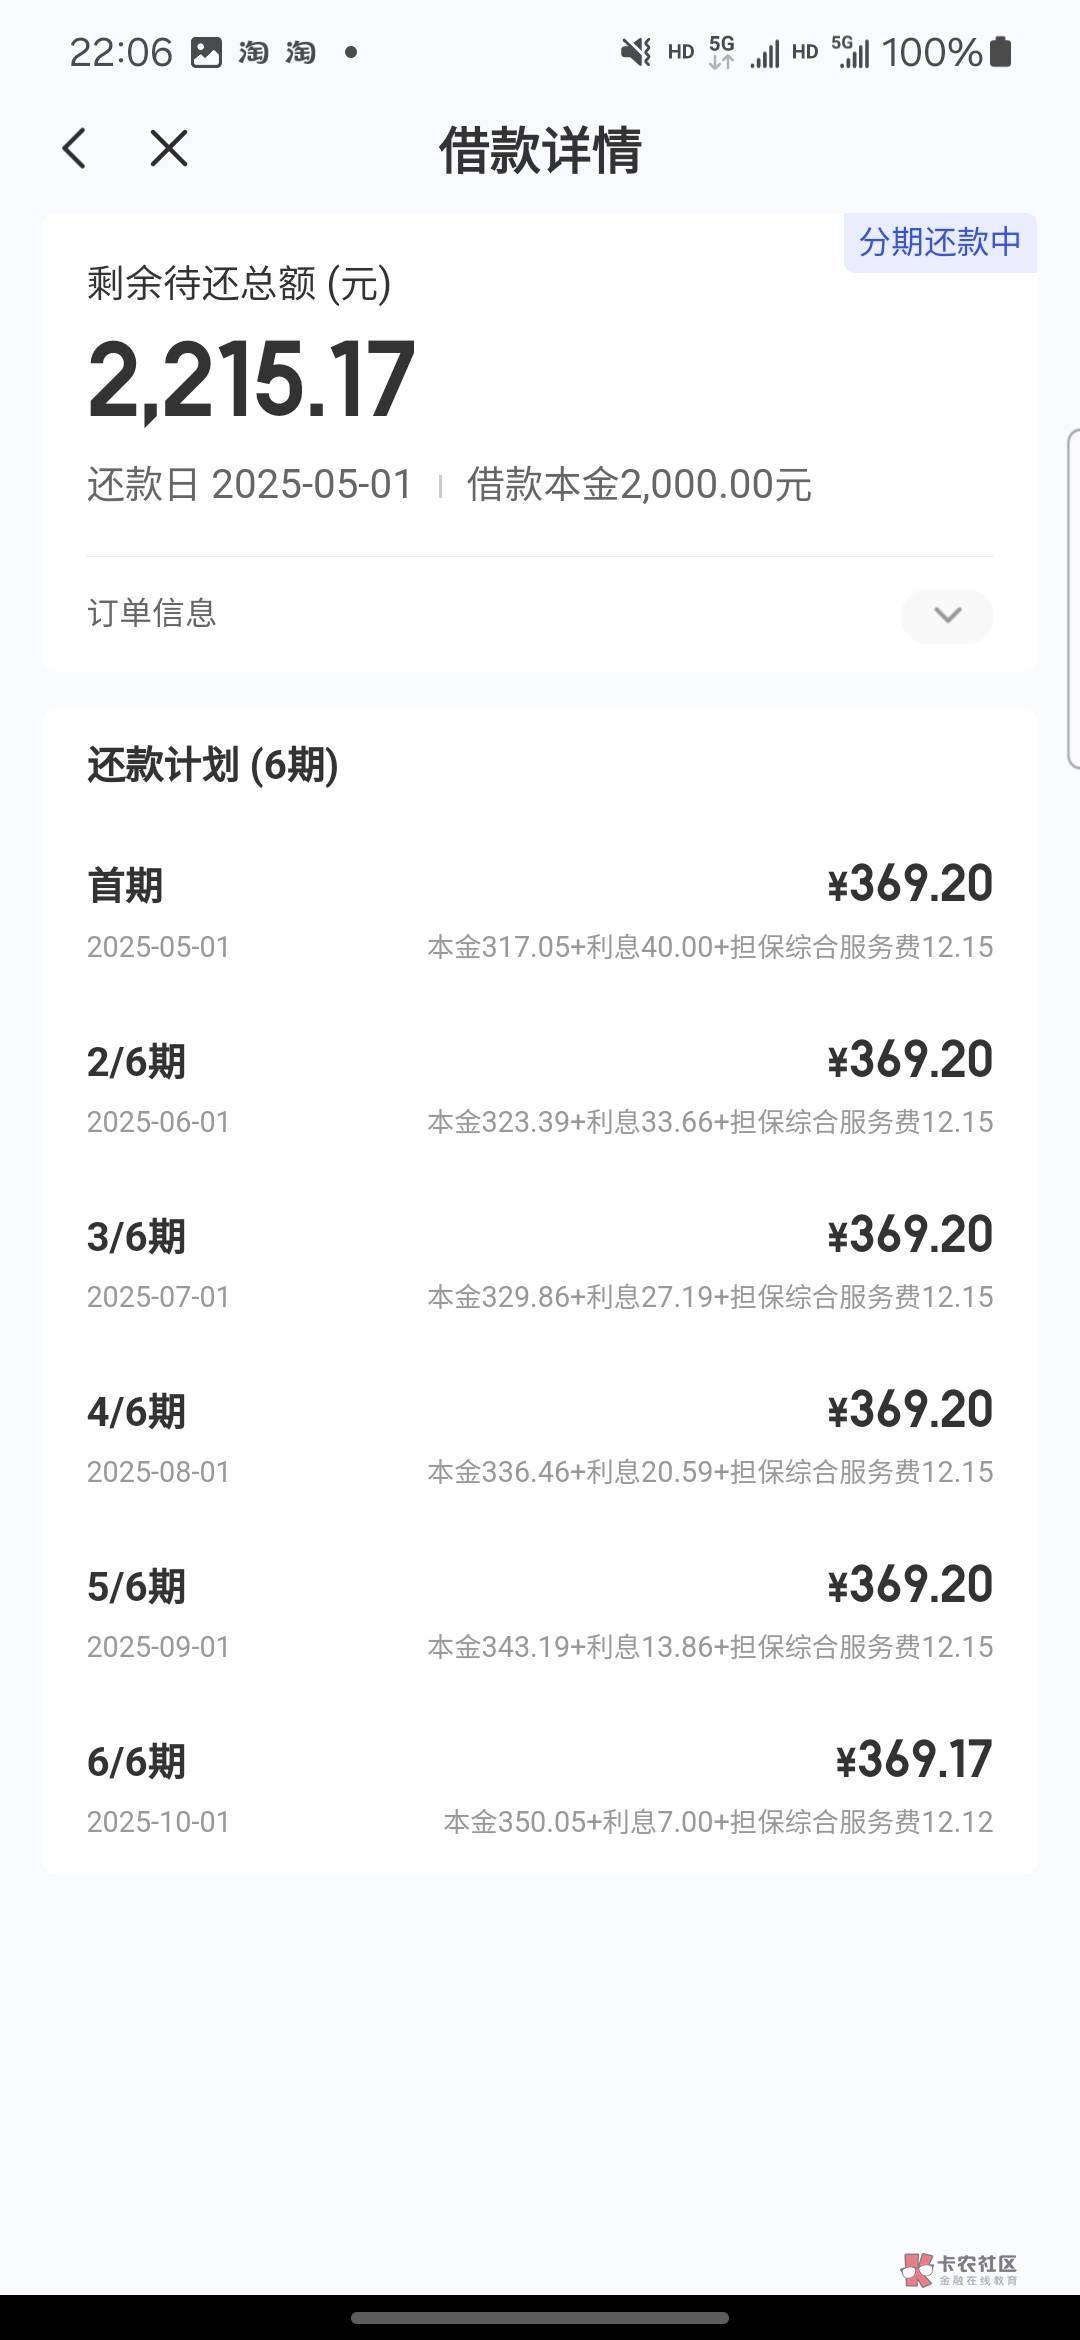
Task: Tap the X close page icon
Action: tap(168, 149)
